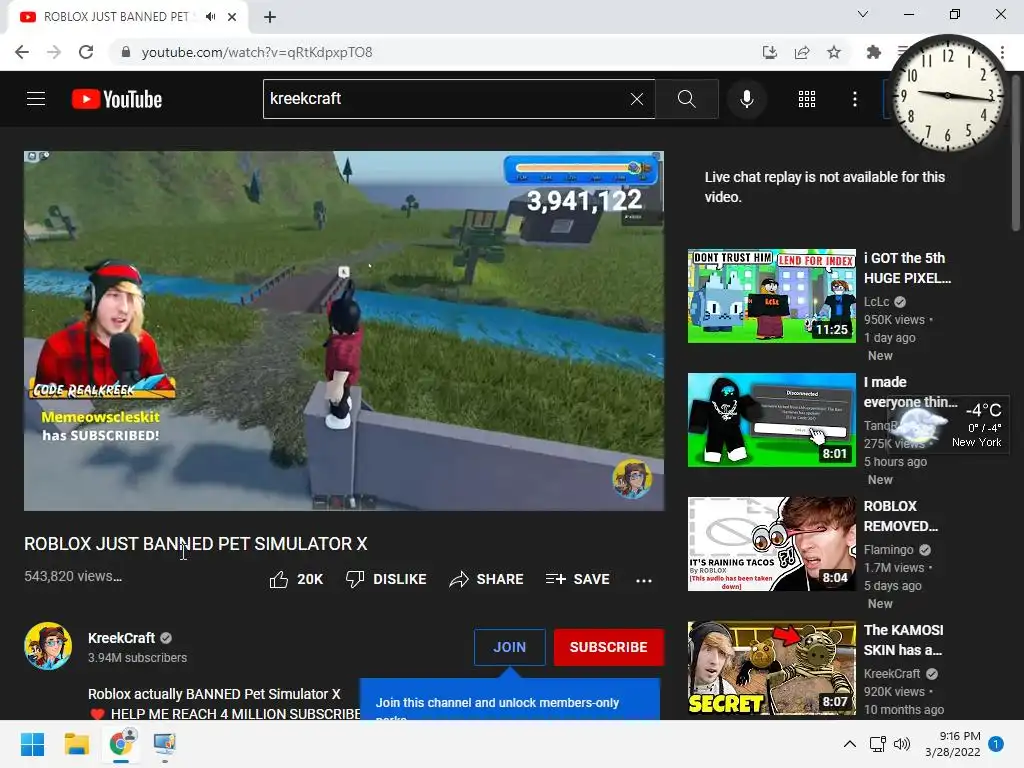Image resolution: width=1024 pixels, height=768 pixels.
Task: Open notification center badge
Action: [x=996, y=744]
